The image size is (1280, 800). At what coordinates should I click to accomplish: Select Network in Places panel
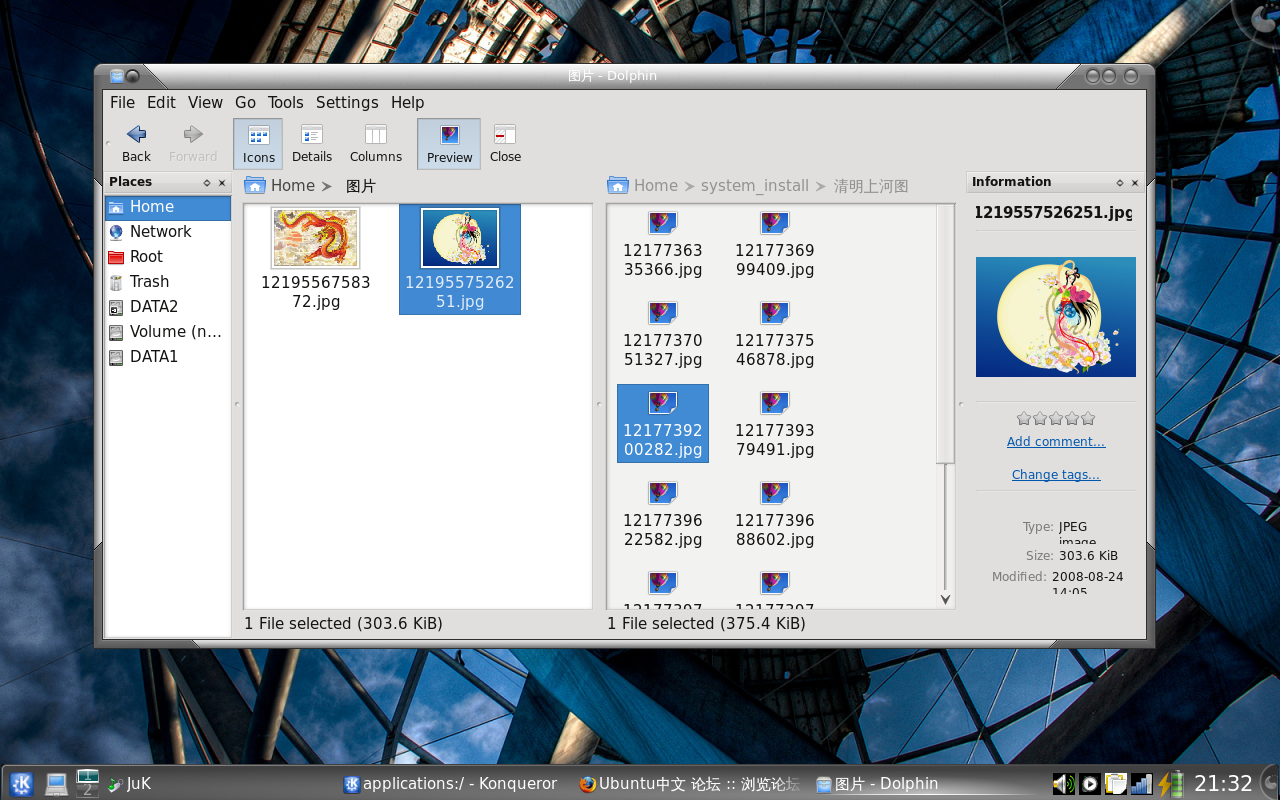pyautogui.click(x=168, y=232)
